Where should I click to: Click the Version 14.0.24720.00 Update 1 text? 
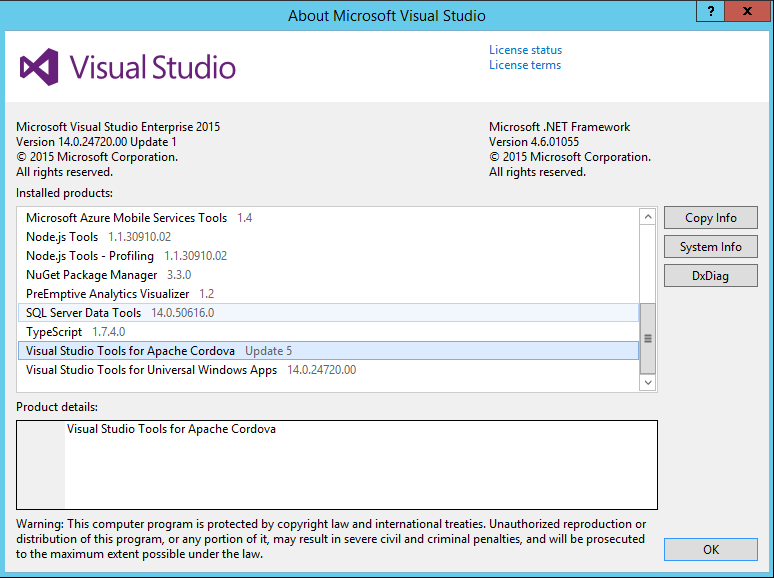(x=96, y=142)
